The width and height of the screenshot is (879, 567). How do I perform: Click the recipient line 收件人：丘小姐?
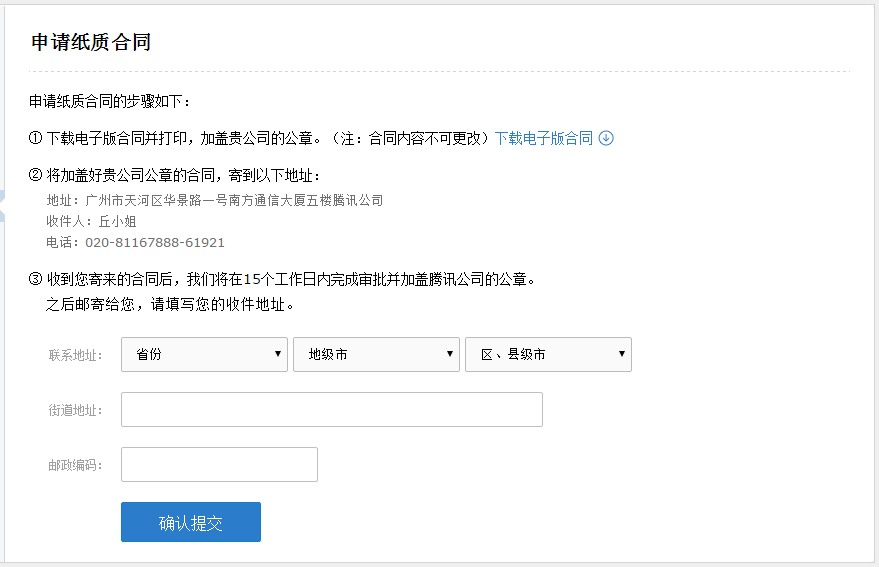tap(91, 221)
